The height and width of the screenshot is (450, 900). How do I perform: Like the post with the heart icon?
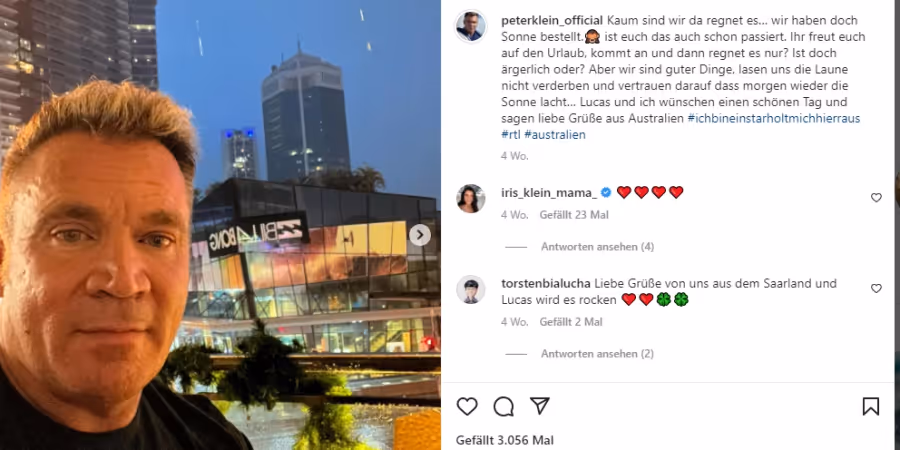pyautogui.click(x=467, y=406)
